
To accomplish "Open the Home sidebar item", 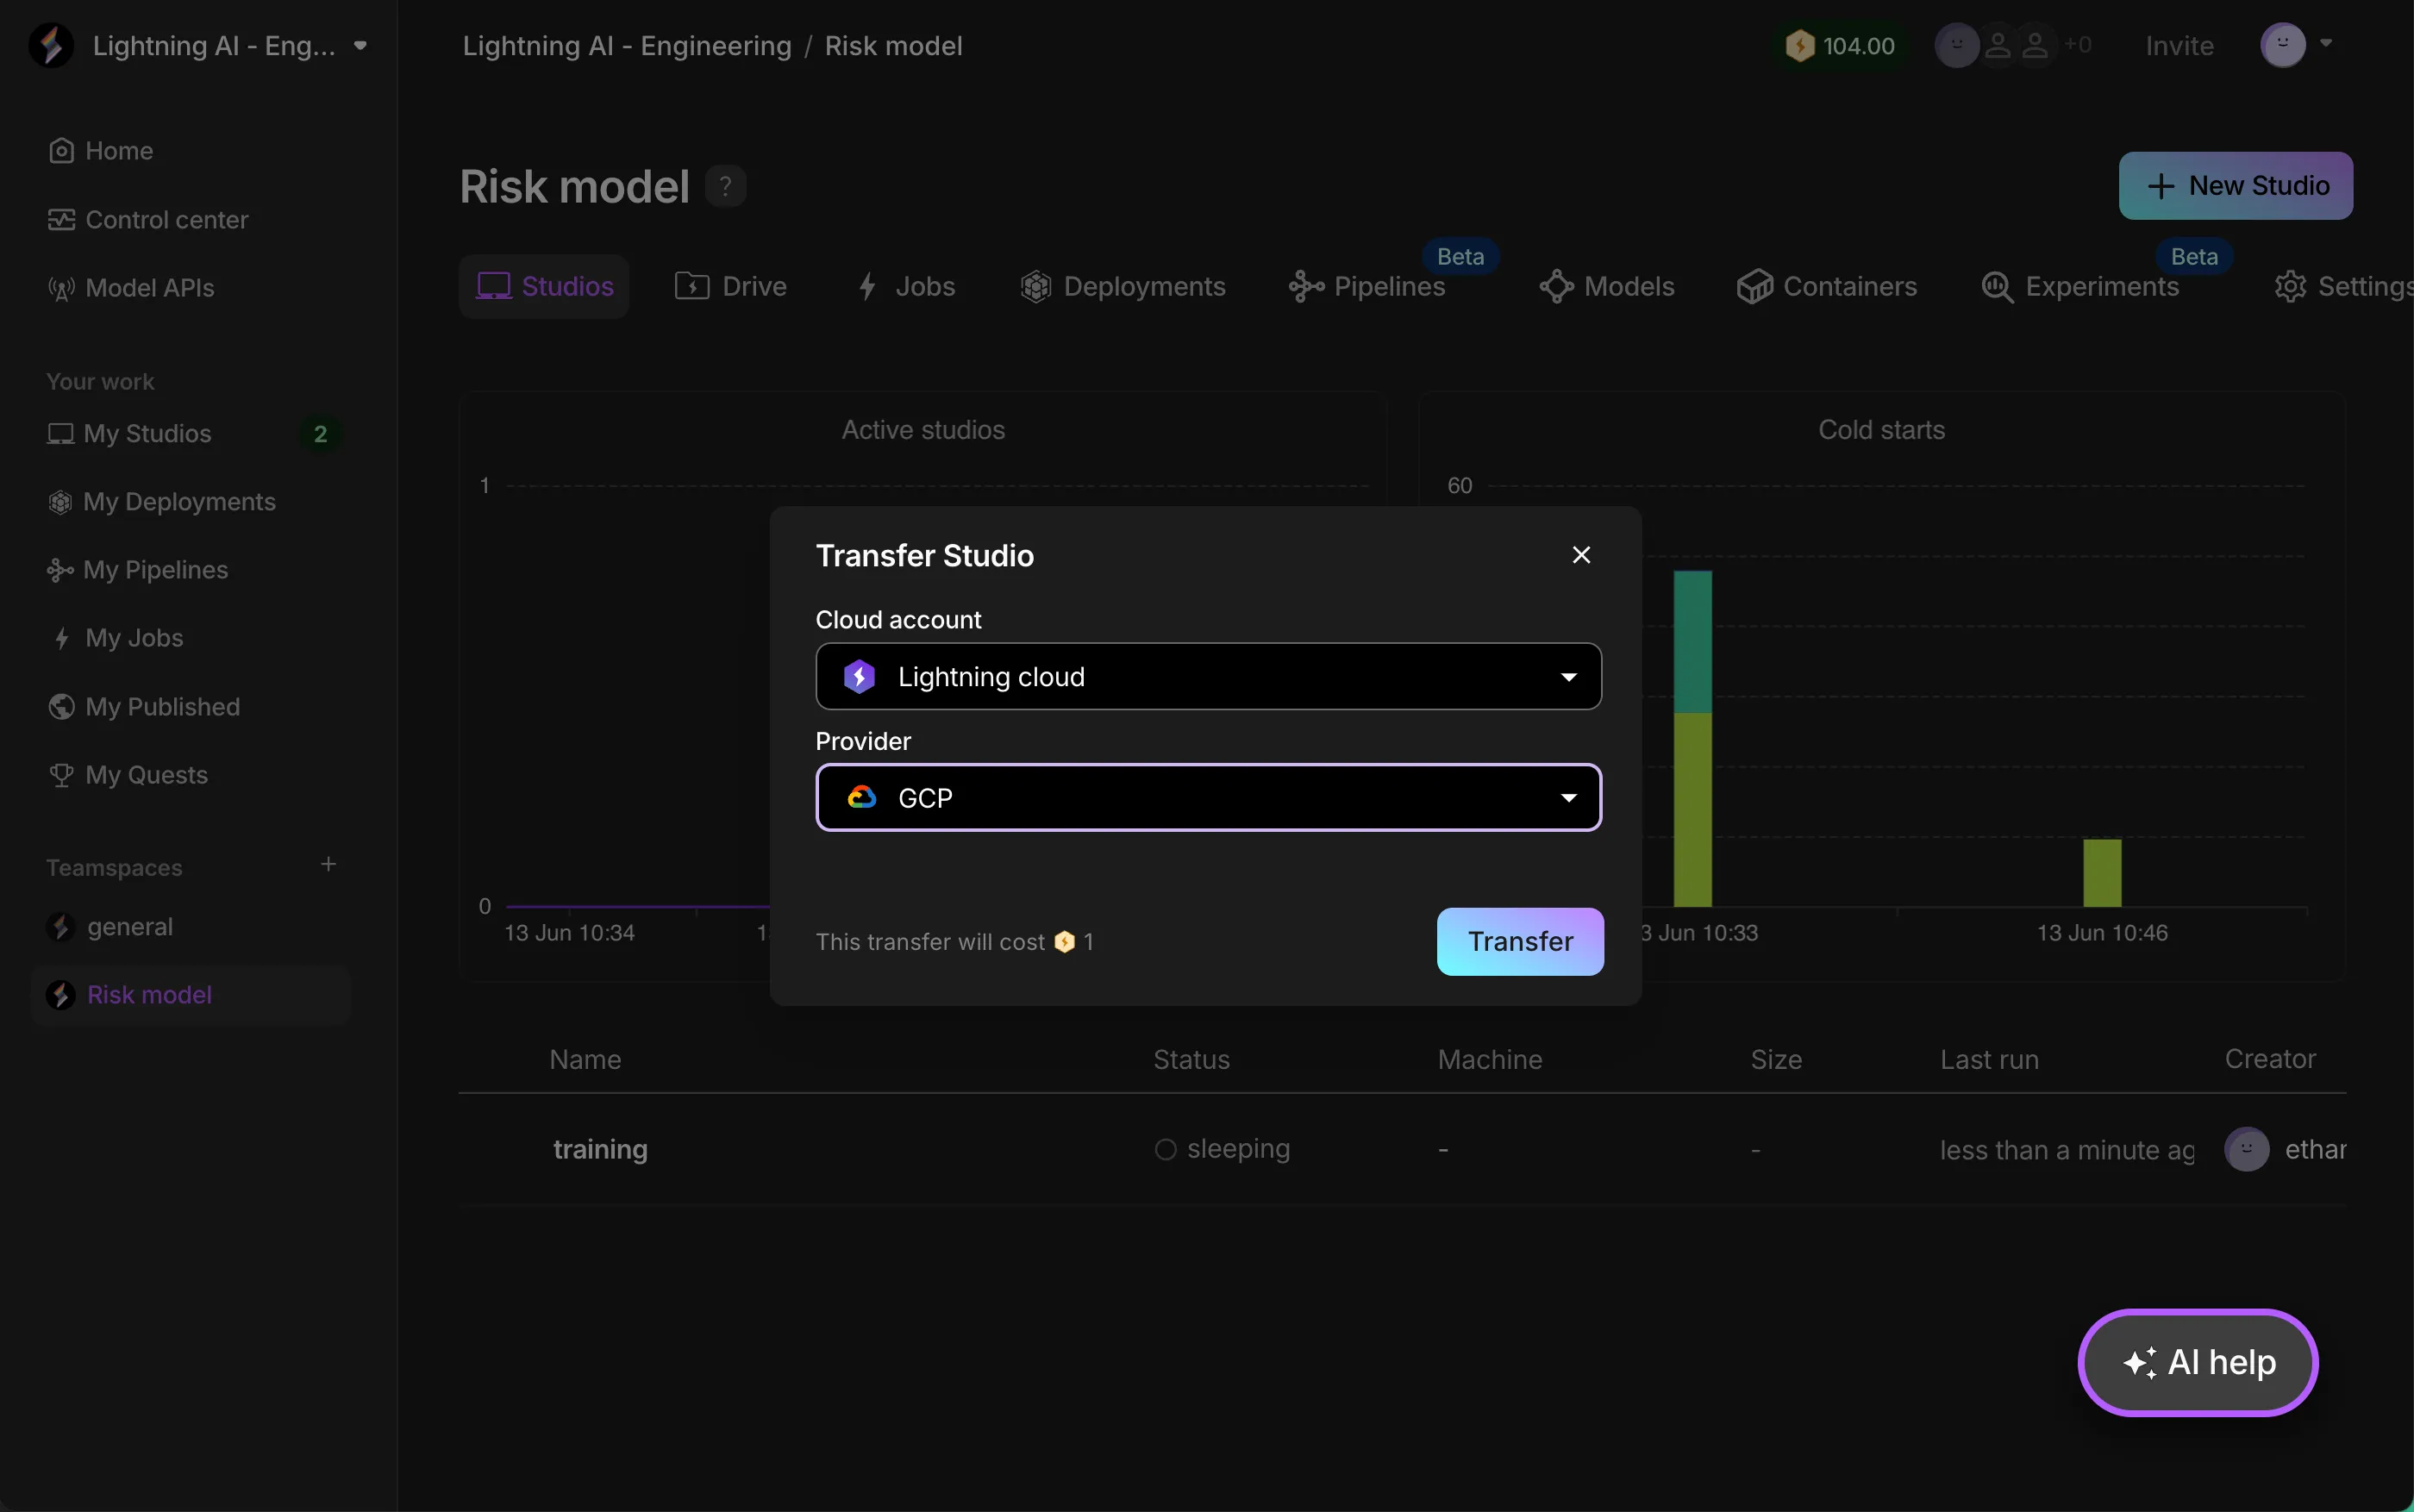I will pos(100,151).
